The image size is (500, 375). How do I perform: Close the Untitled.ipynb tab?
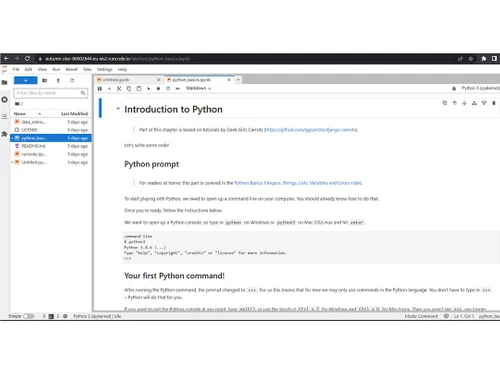click(159, 80)
